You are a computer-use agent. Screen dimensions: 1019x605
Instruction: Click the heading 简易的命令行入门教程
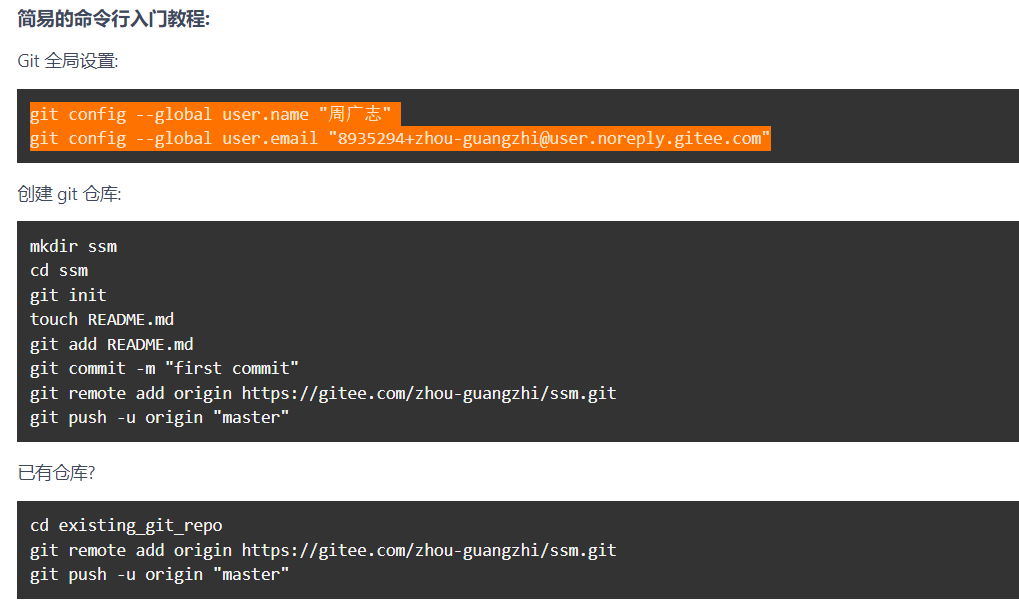[x=113, y=18]
